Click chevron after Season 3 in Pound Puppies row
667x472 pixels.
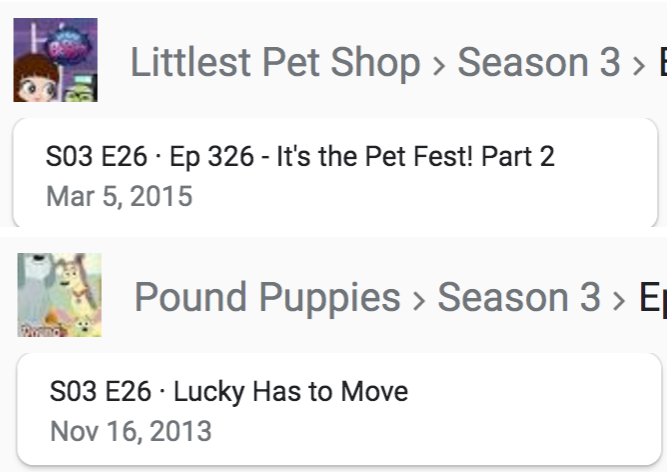coord(619,299)
